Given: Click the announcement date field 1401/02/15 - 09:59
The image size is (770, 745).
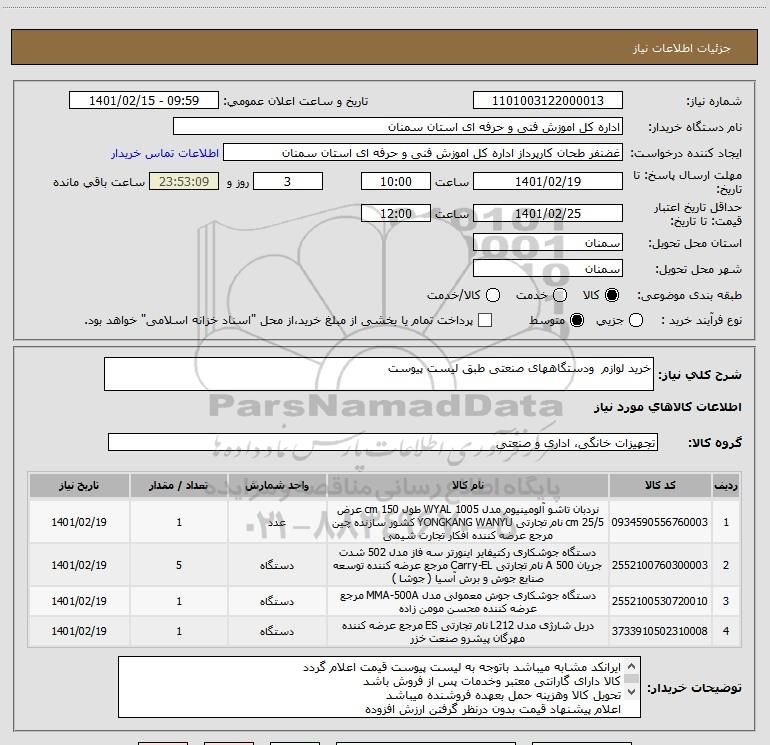Looking at the screenshot, I should tap(143, 101).
